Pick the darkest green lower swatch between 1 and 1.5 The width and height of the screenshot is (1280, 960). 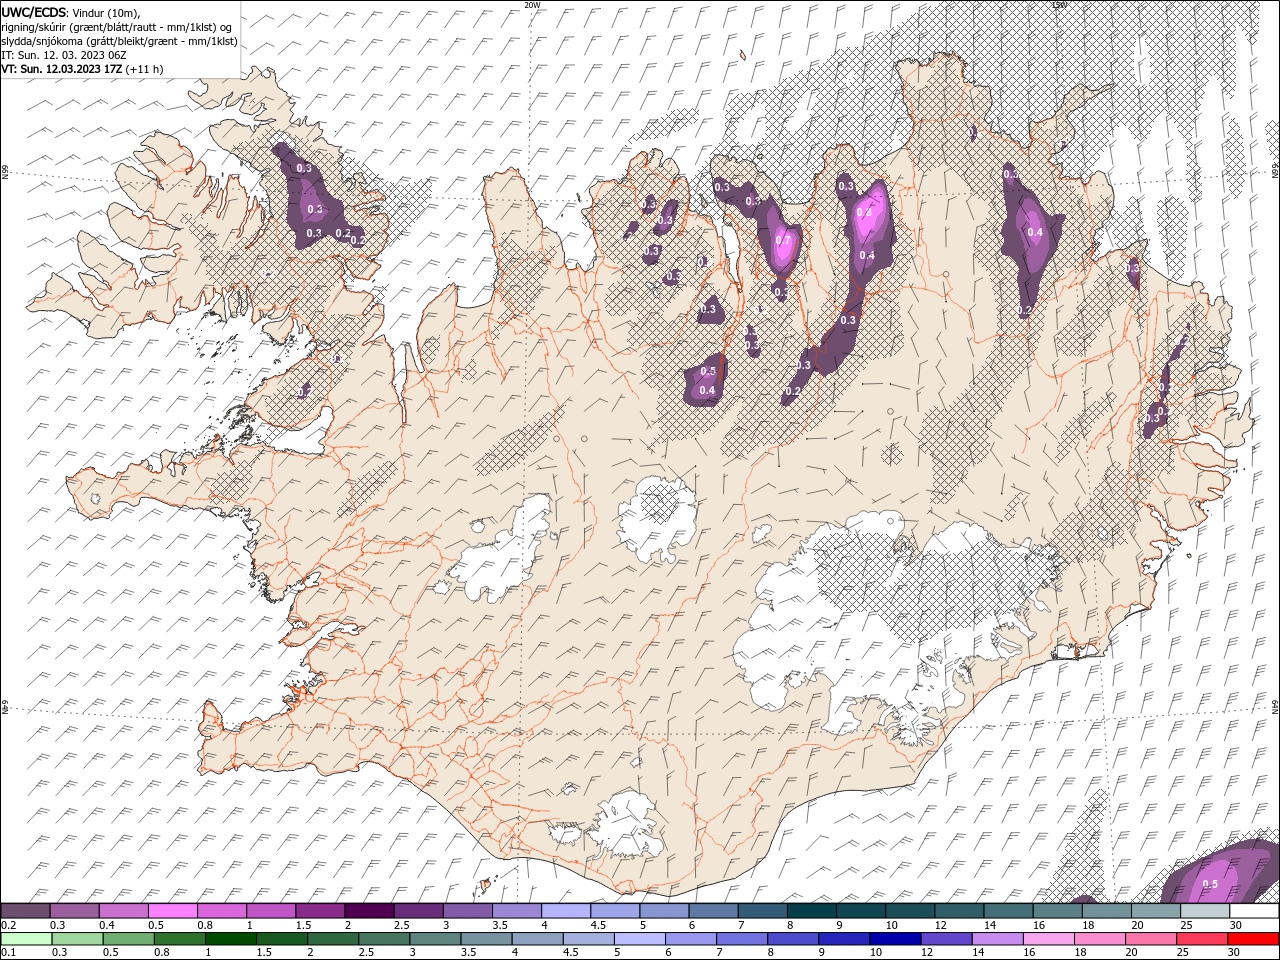[231, 938]
